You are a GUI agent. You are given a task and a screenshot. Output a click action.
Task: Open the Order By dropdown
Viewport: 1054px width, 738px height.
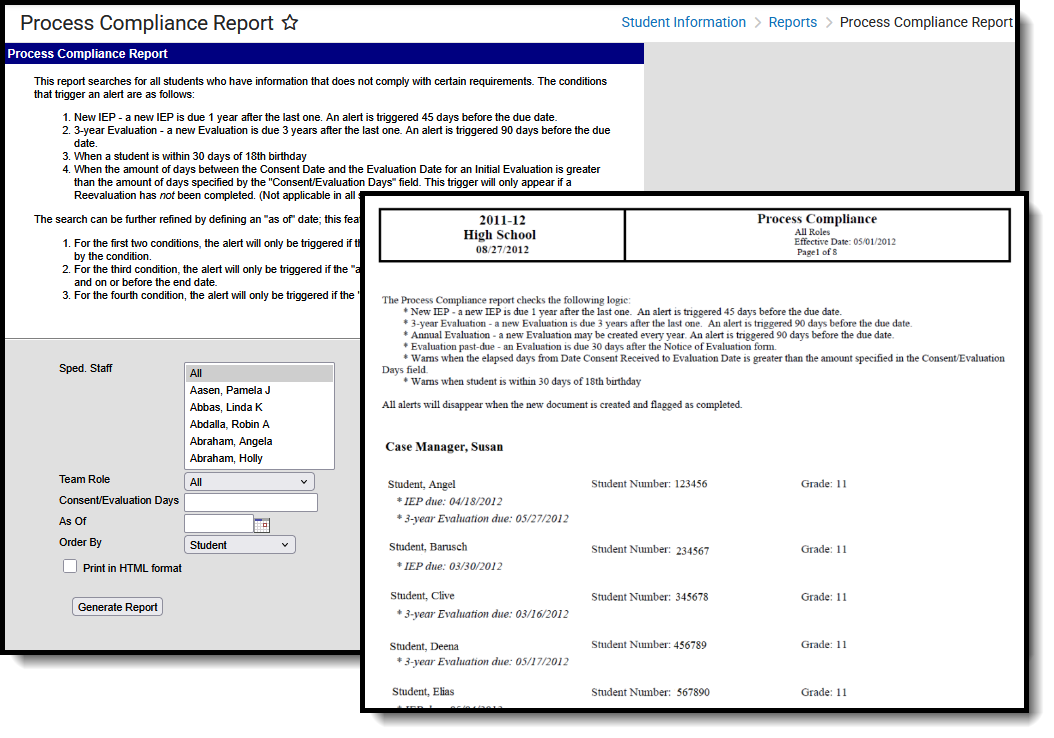tap(239, 545)
